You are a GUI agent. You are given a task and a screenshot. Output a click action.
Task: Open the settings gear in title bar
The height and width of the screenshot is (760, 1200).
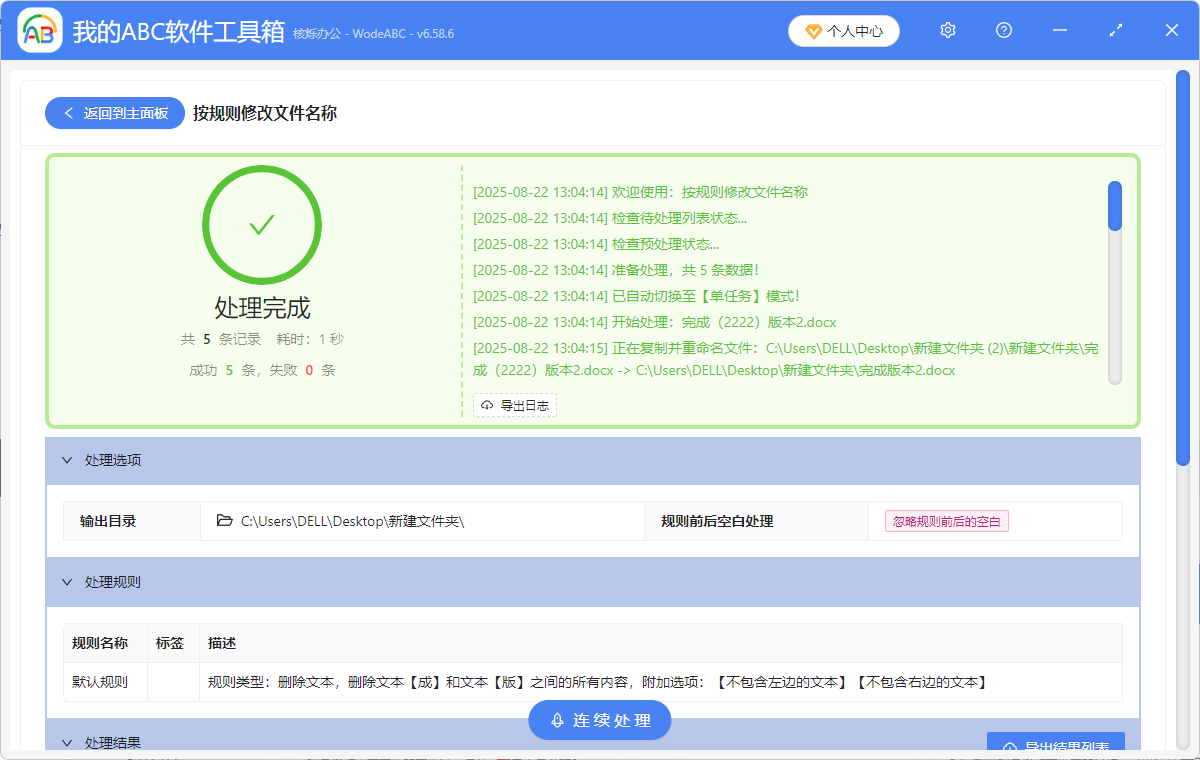pyautogui.click(x=947, y=30)
